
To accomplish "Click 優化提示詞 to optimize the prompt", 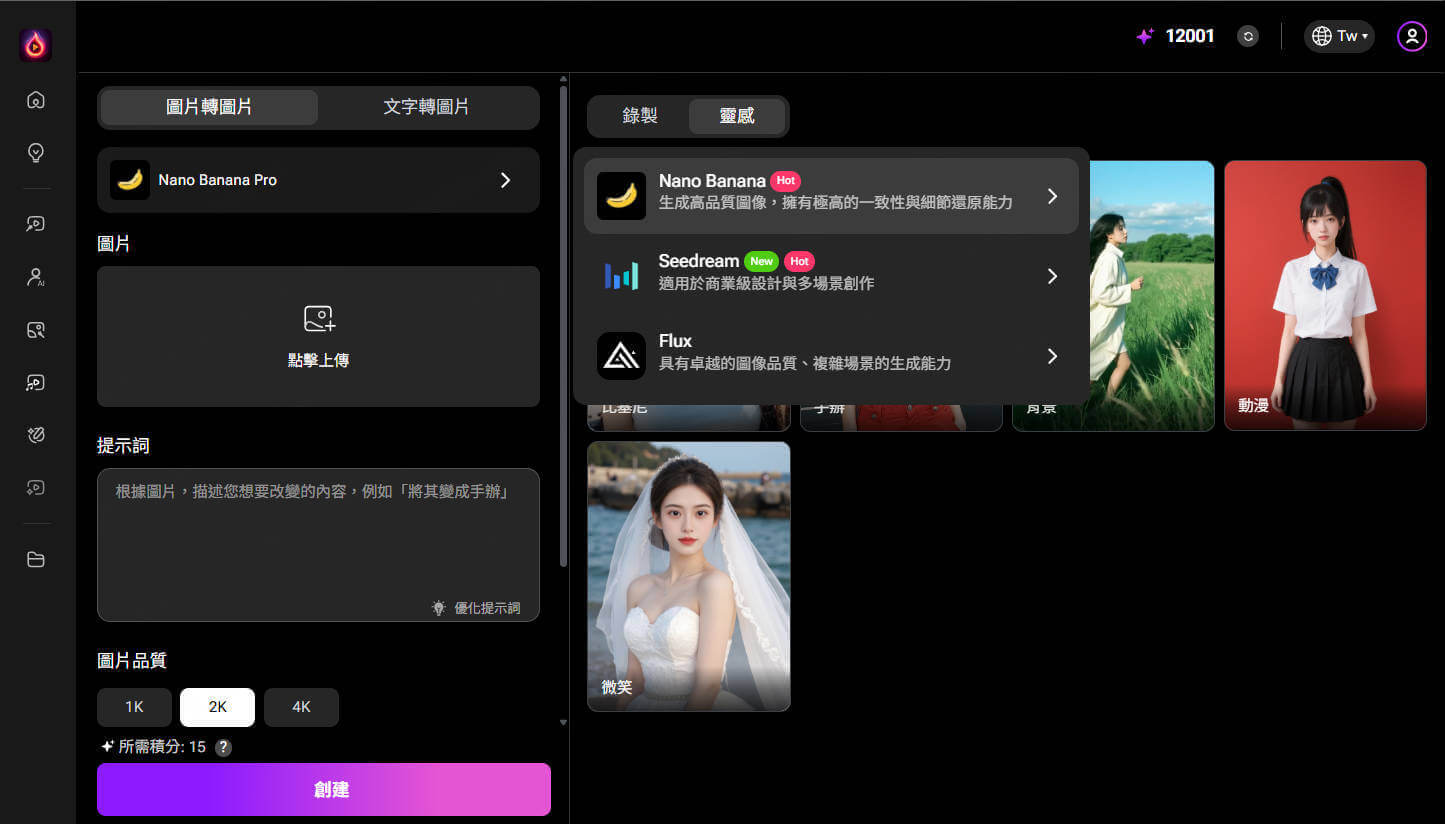I will (x=477, y=608).
